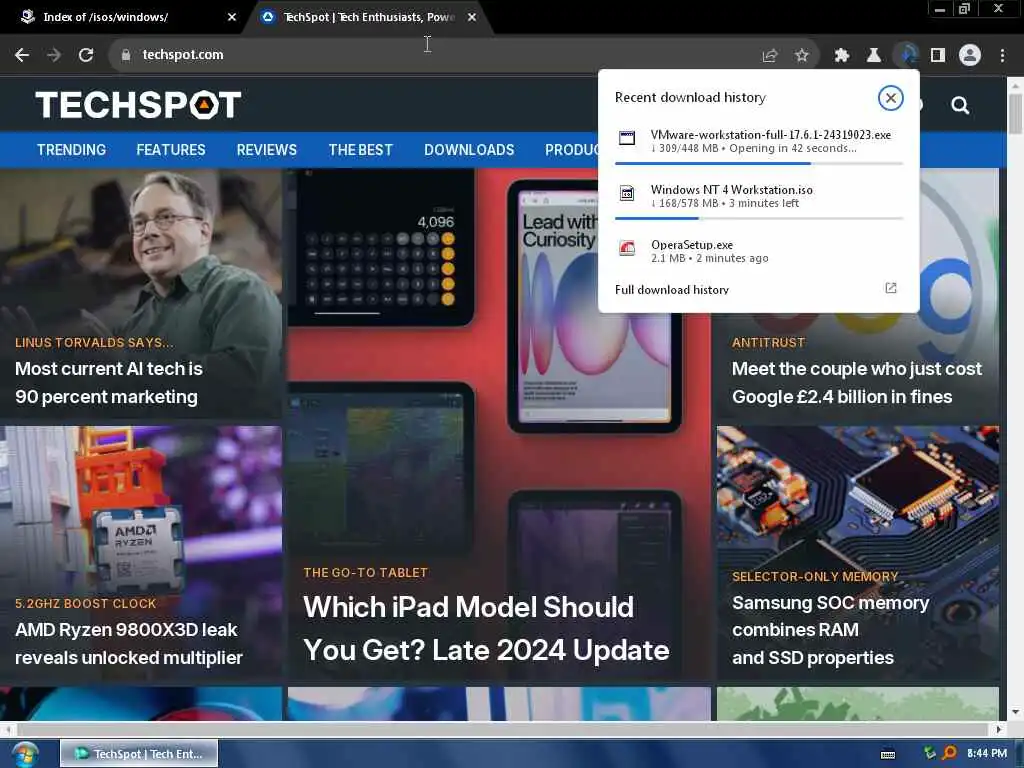Open the FEATURES menu item
This screenshot has width=1024, height=768.
[x=170, y=150]
